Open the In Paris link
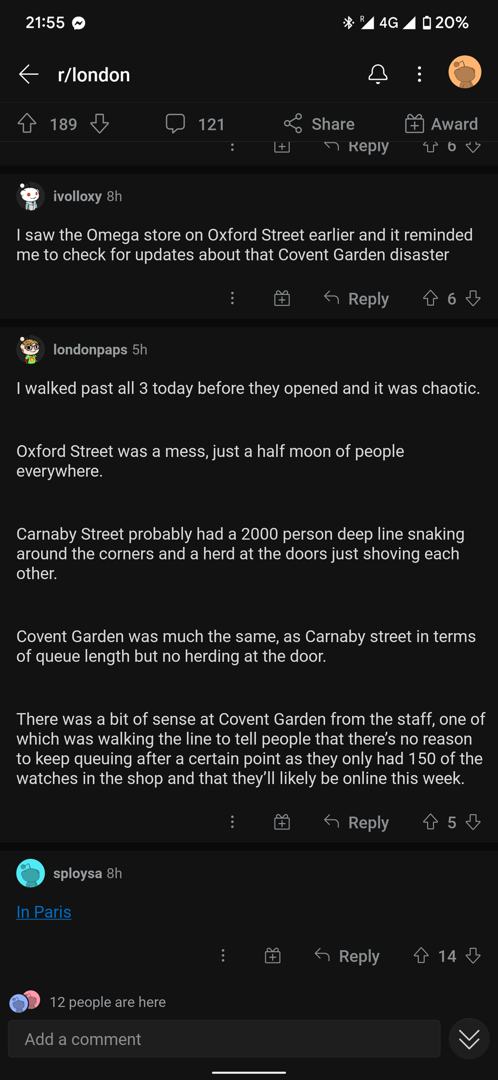Screen dimensions: 498x1080 click(43, 912)
